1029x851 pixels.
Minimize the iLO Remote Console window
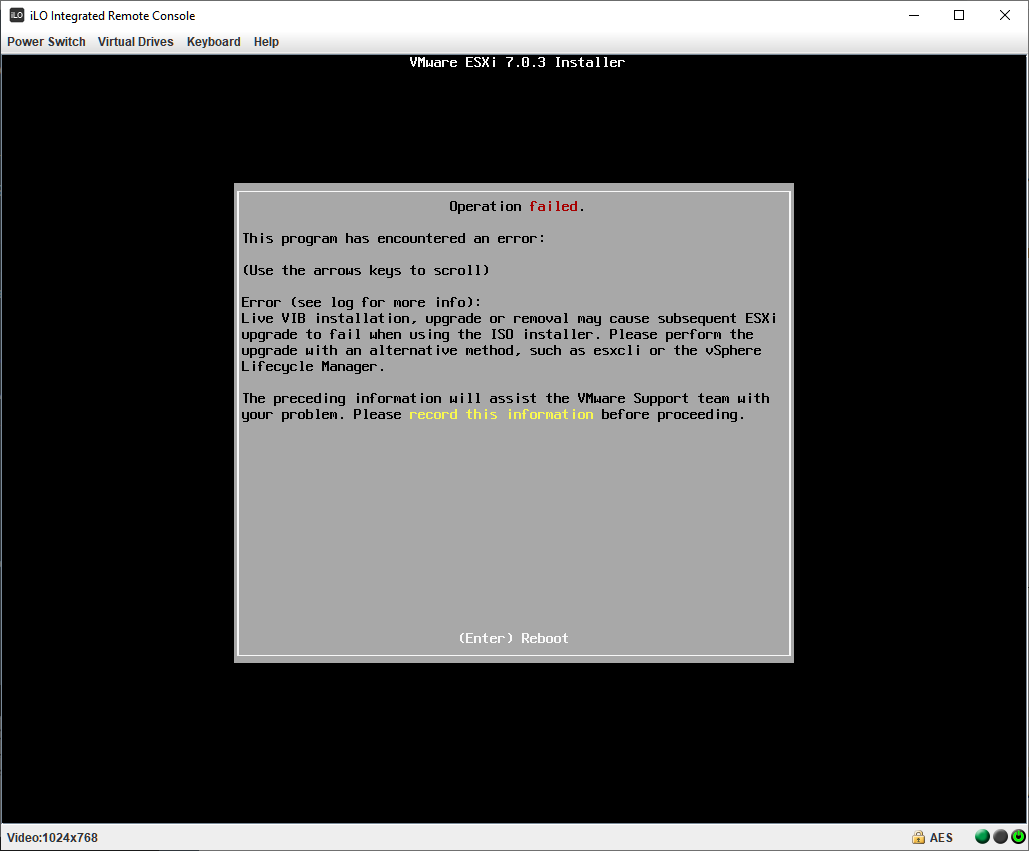click(x=914, y=15)
